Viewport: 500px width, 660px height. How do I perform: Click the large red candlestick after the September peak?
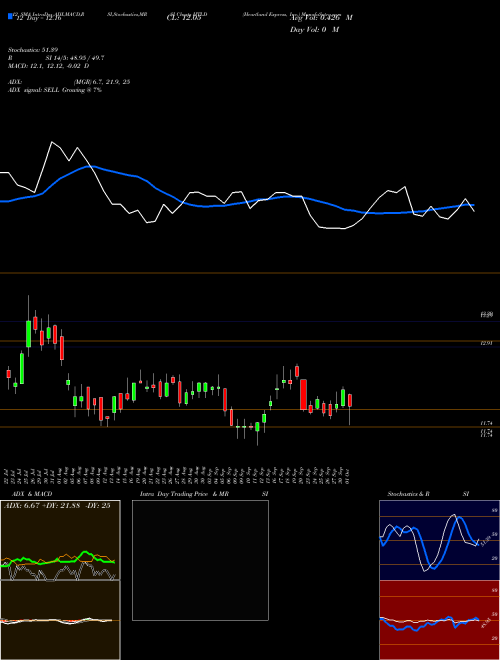tap(303, 394)
